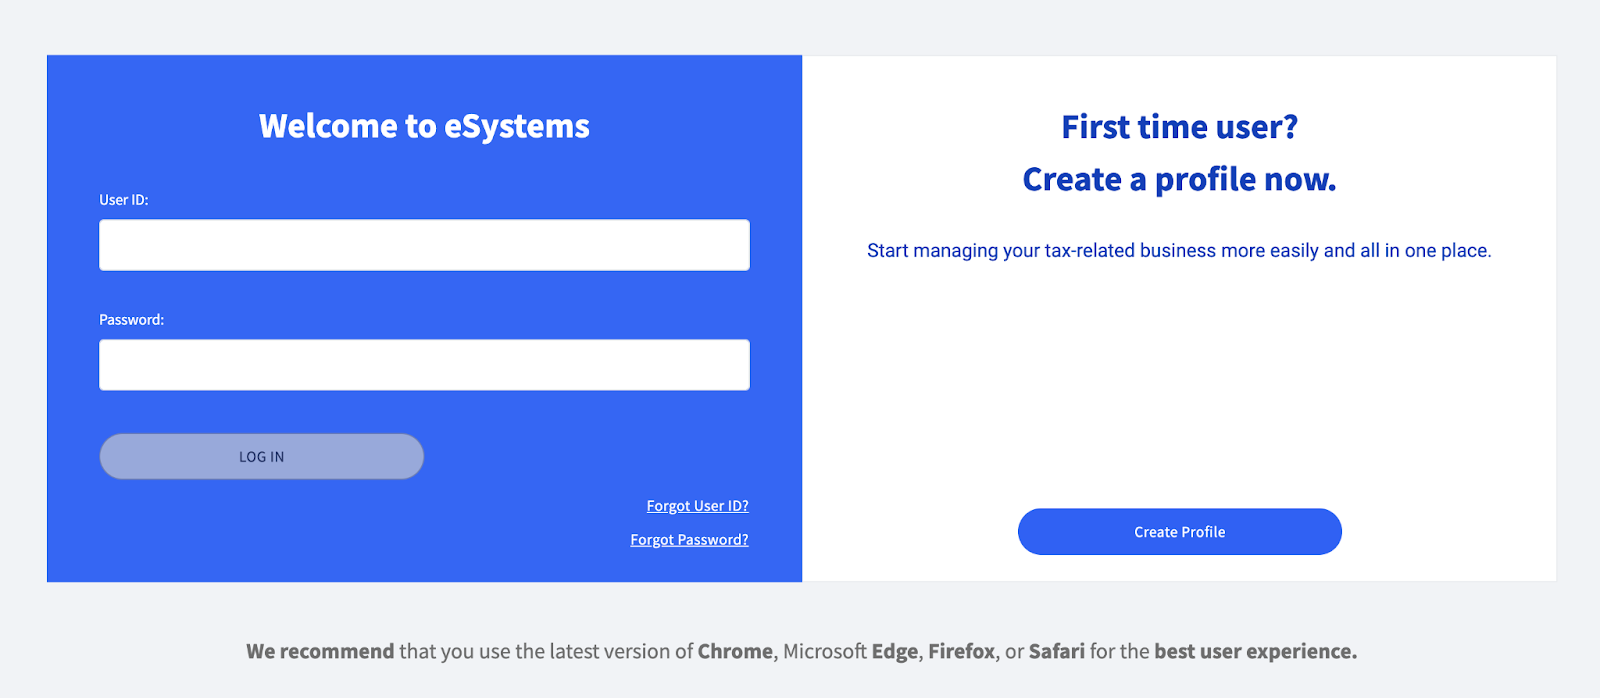The image size is (1600, 698).
Task: Click the First time user? heading
Action: pos(1180,127)
